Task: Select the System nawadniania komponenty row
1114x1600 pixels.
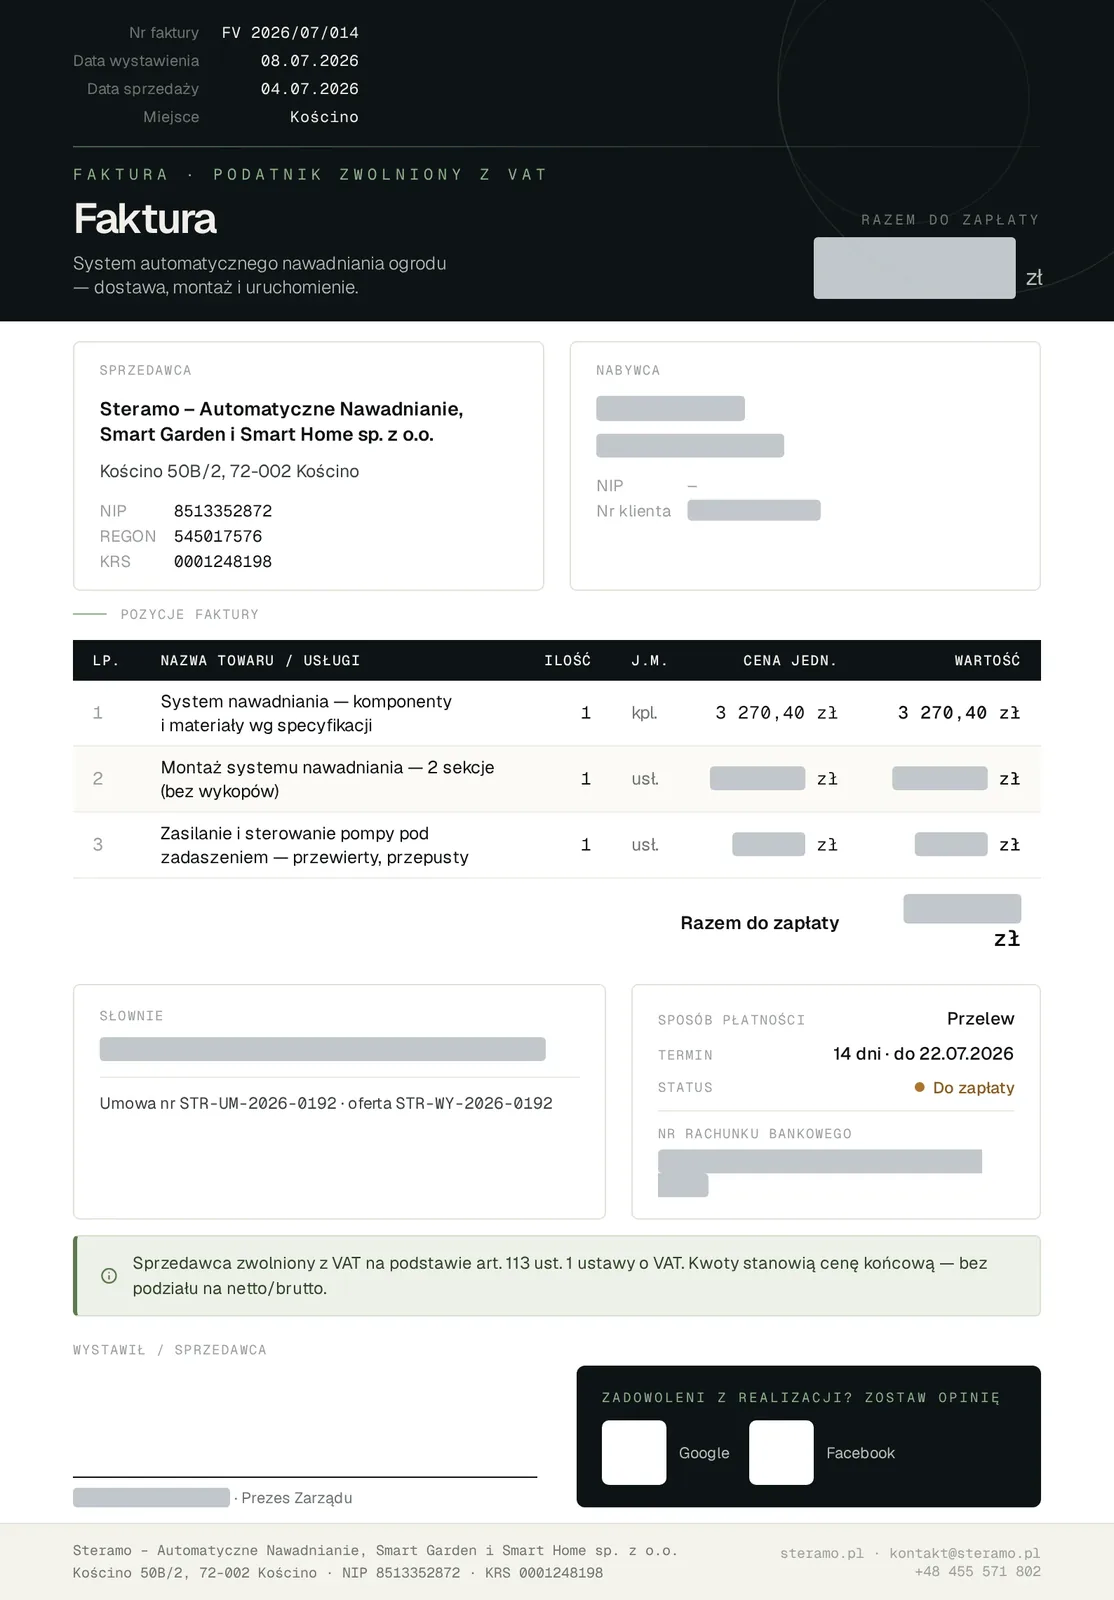Action: tap(557, 713)
